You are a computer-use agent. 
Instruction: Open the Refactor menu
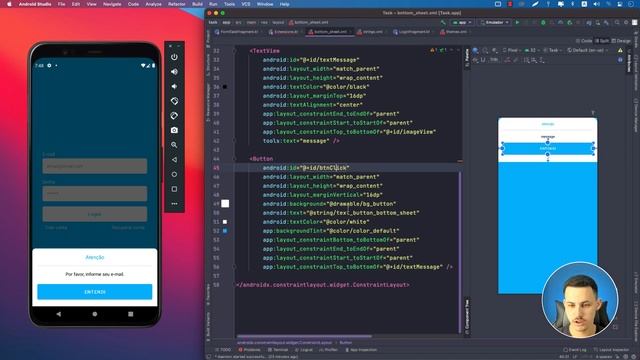[x=177, y=4]
